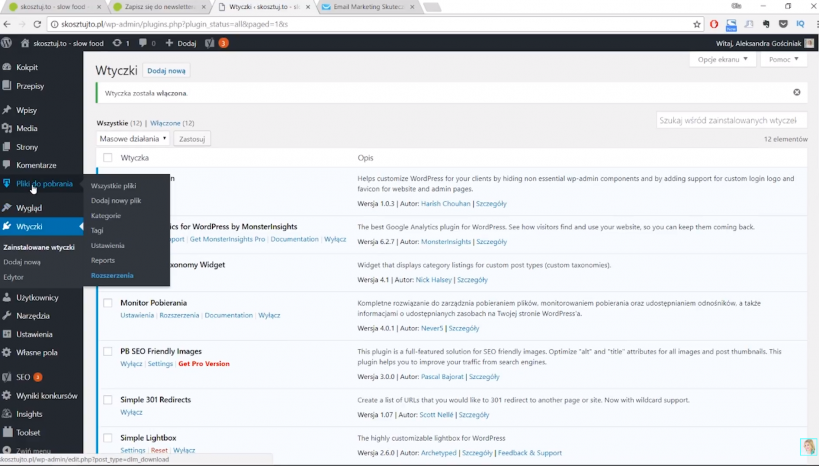Viewport: 819px width, 466px height.
Task: Open Strony pages icon
Action: tap(7, 147)
